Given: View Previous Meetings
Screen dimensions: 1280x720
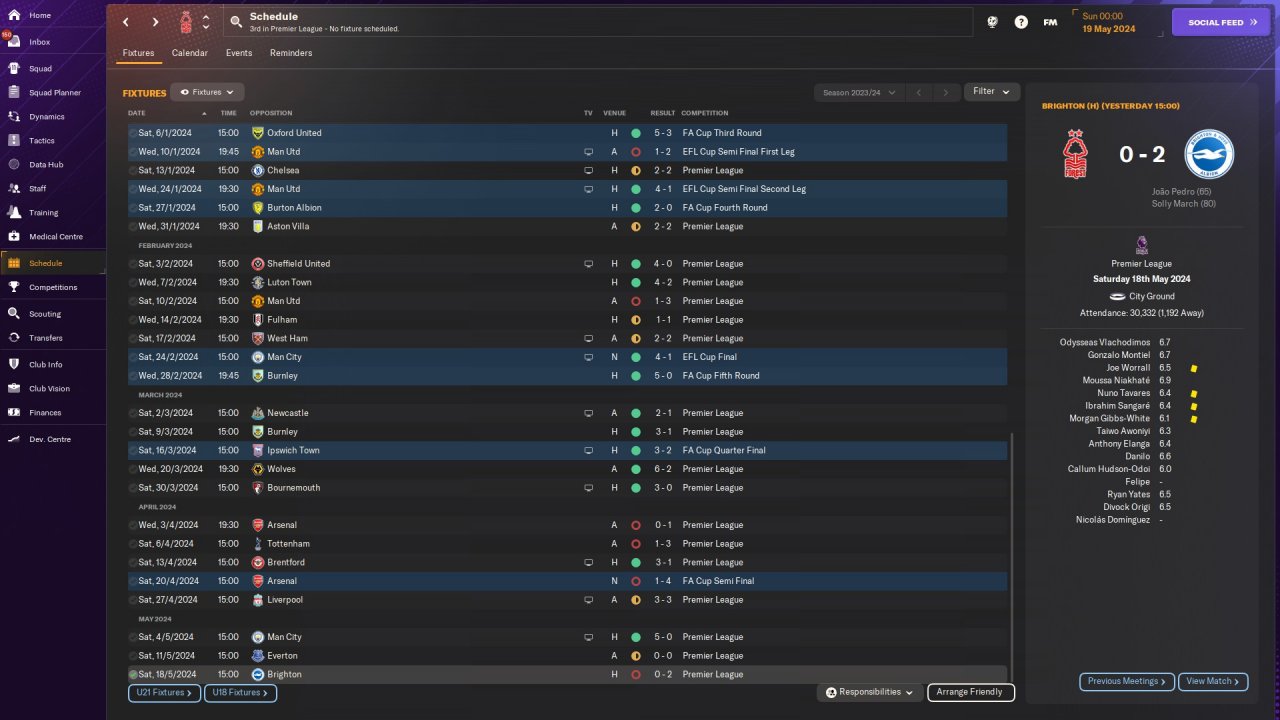Looking at the screenshot, I should (1127, 681).
